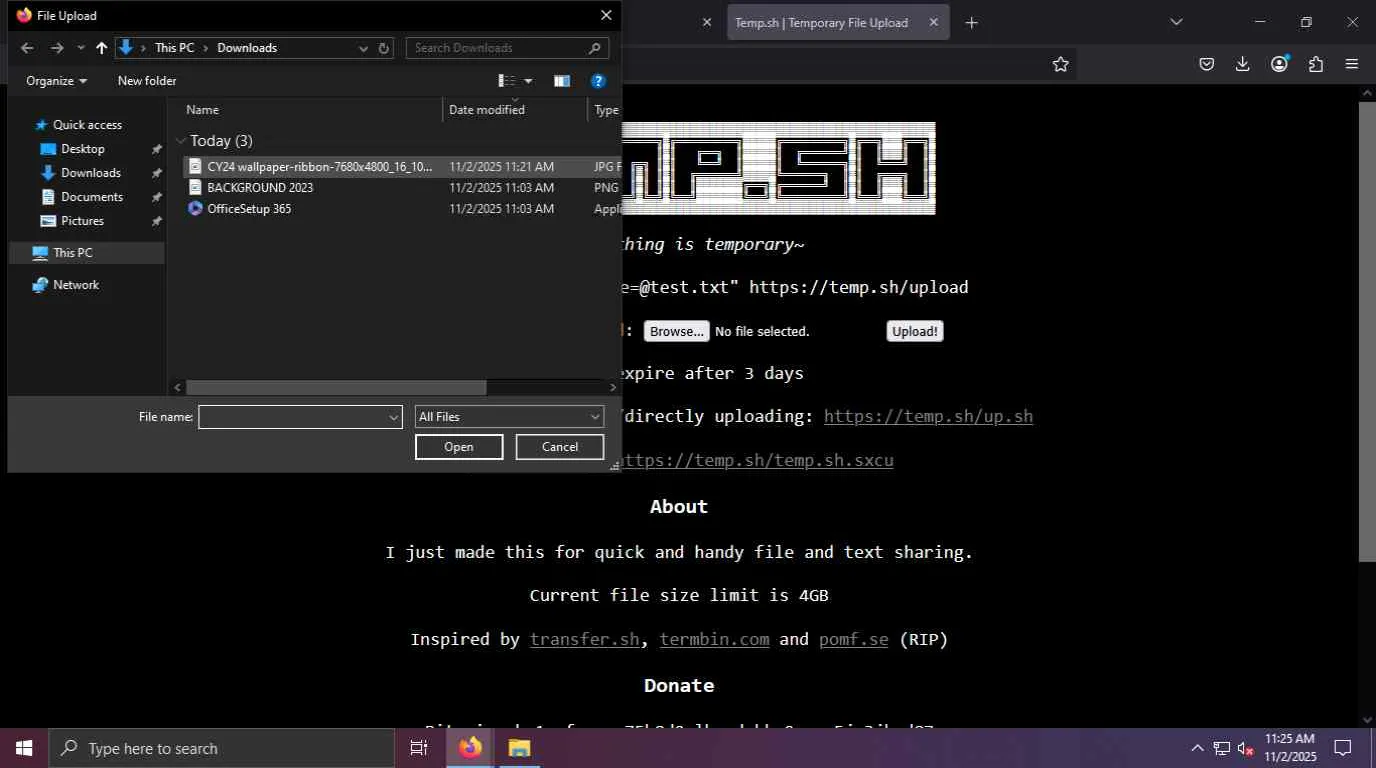This screenshot has width=1376, height=768.
Task: Cancel the File Upload dialog
Action: tap(560, 447)
